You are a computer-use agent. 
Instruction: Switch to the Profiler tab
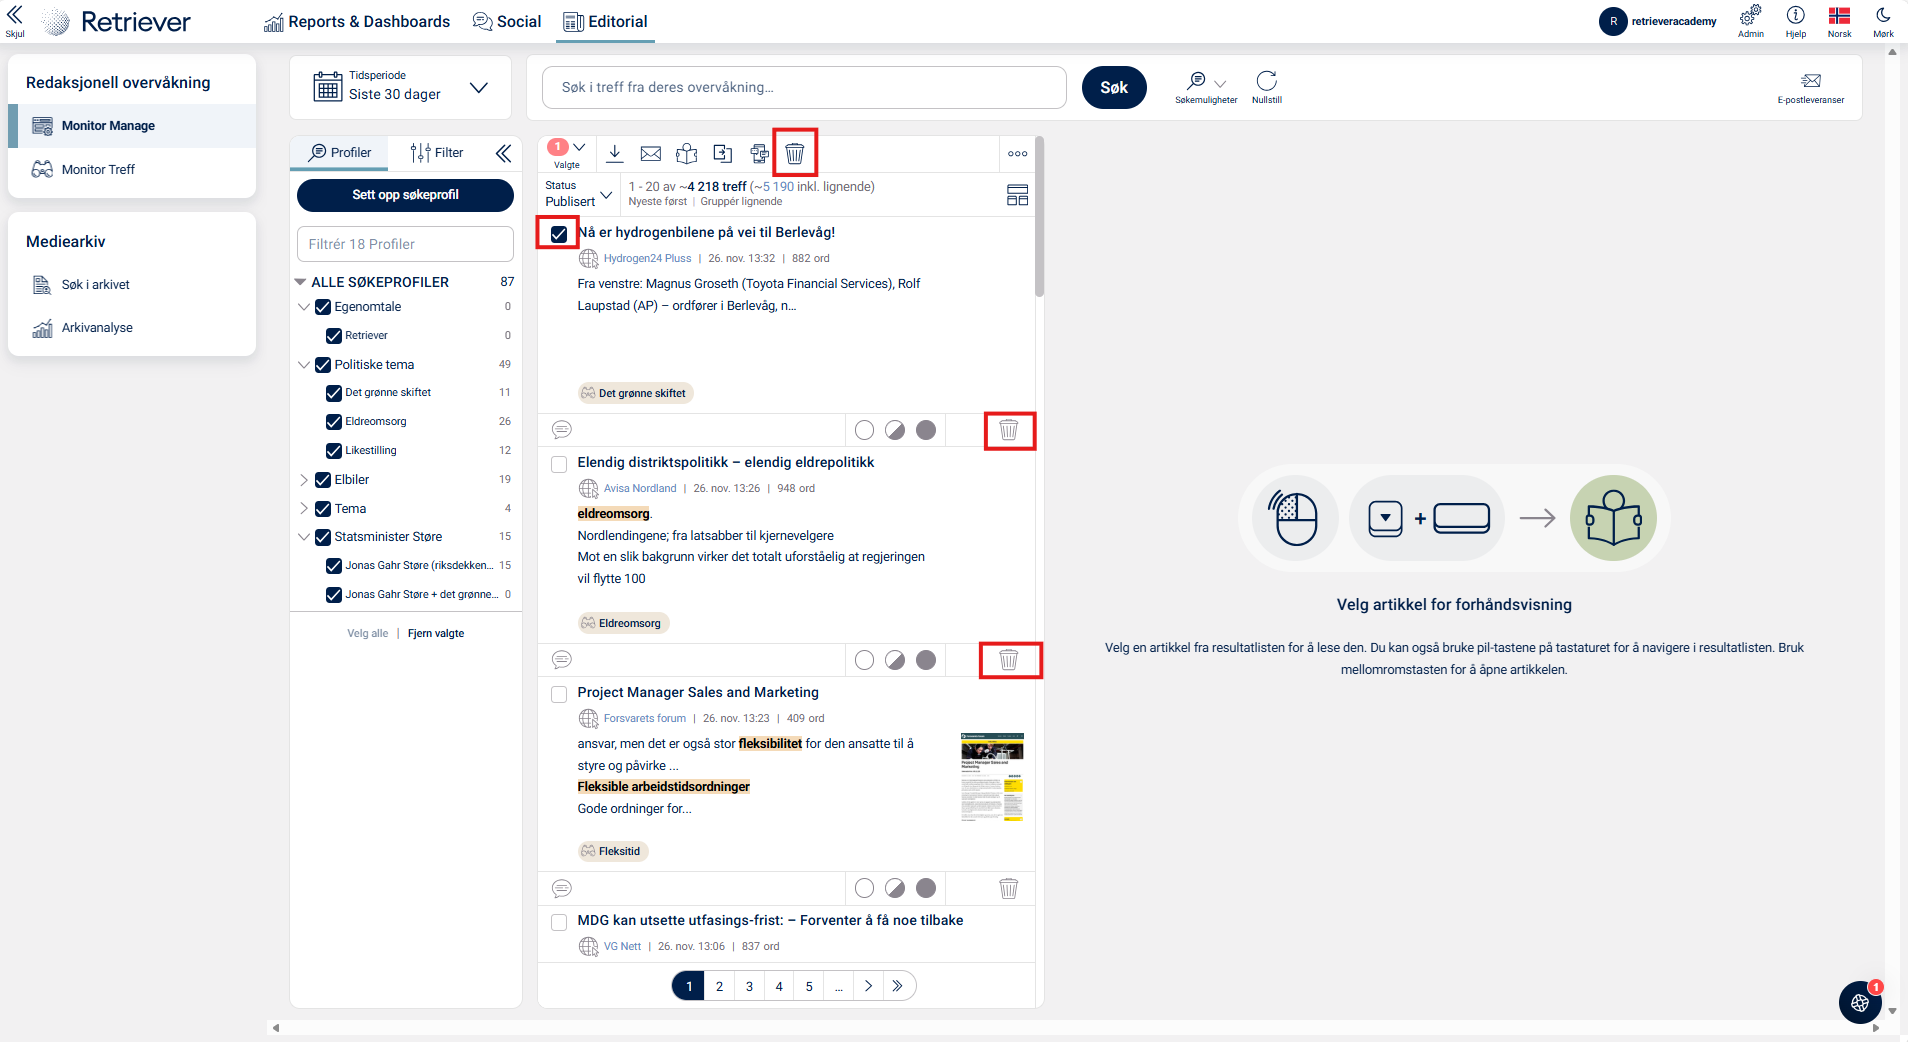click(340, 153)
